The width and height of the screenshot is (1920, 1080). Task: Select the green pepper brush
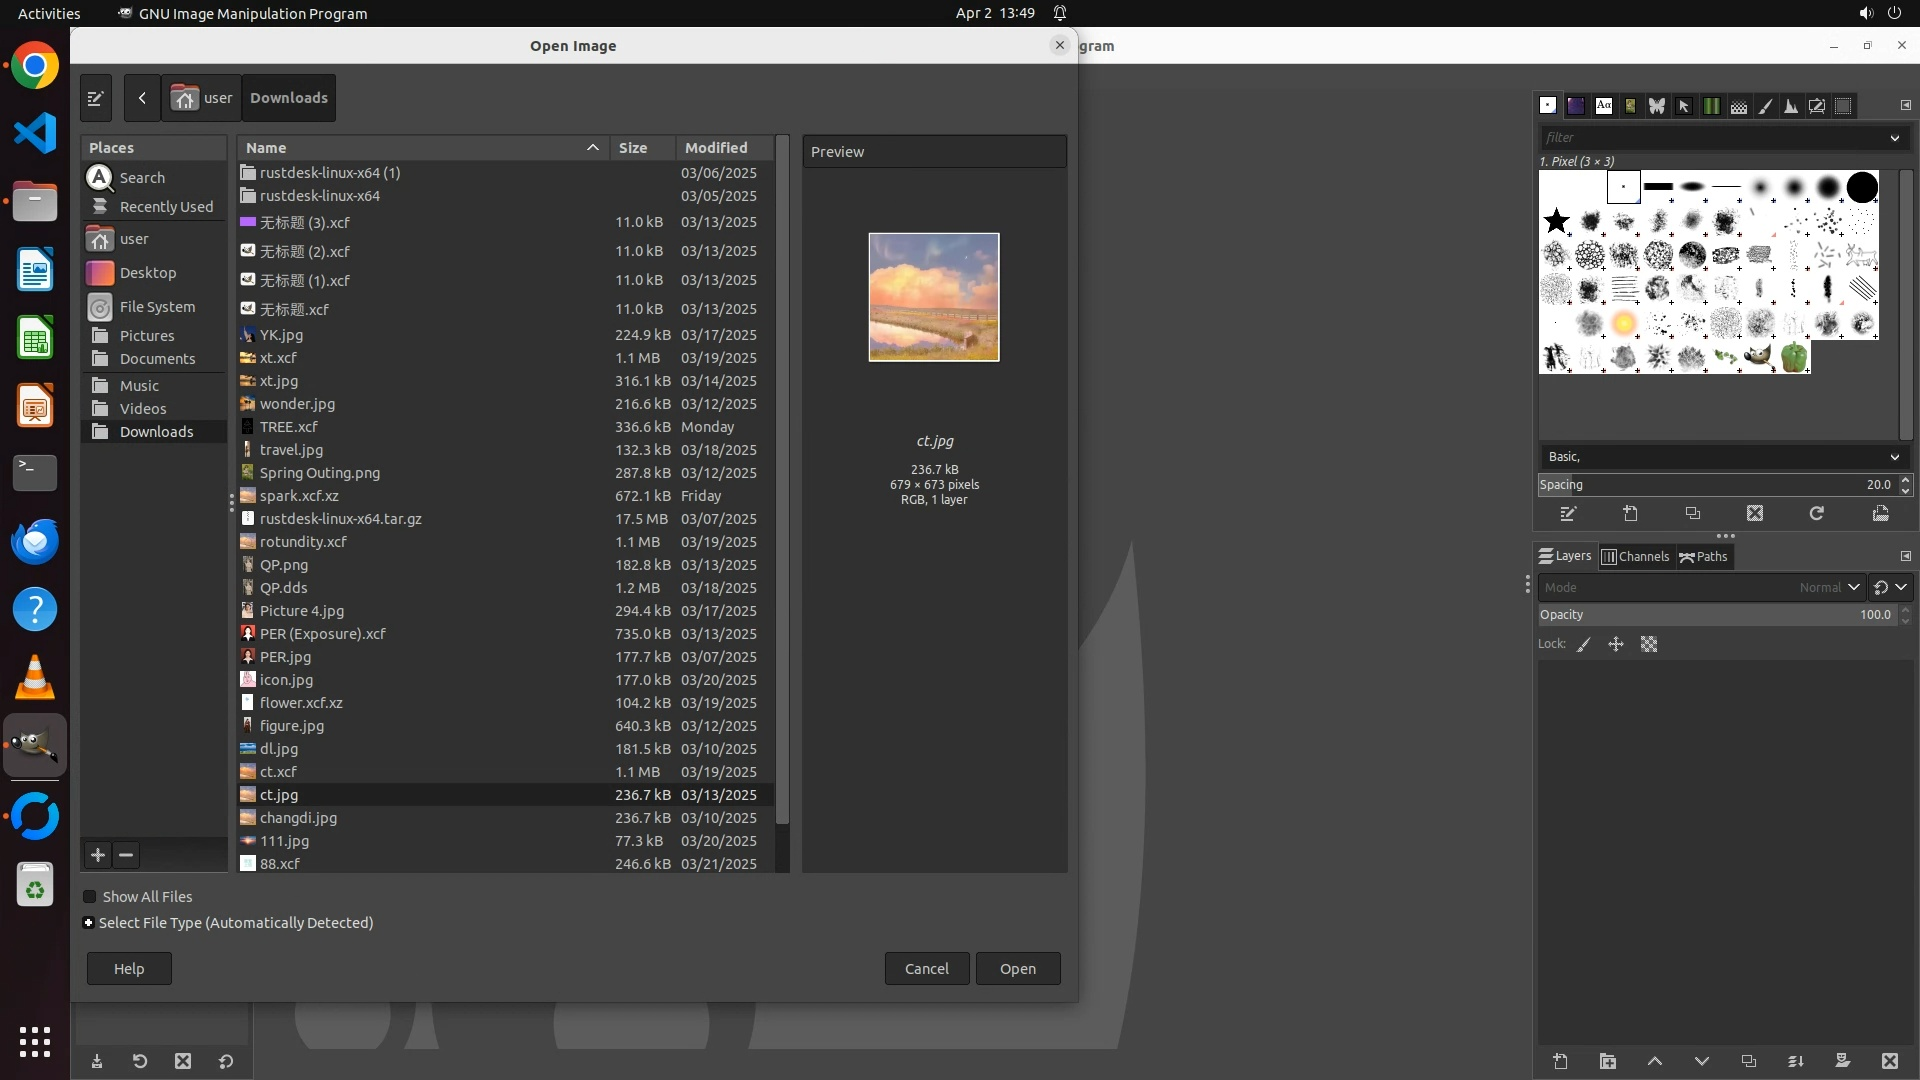1794,357
